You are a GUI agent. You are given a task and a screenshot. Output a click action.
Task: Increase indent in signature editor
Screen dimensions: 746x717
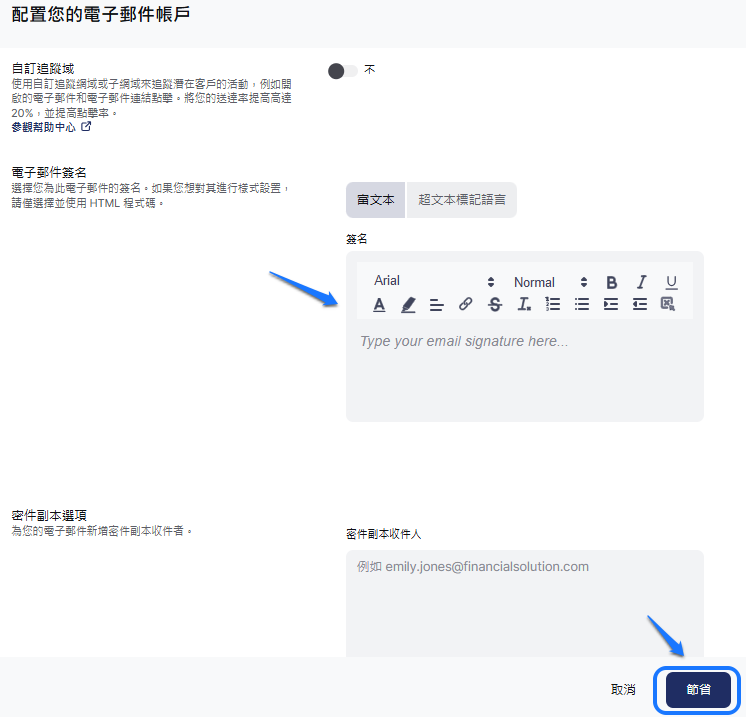pyautogui.click(x=611, y=305)
